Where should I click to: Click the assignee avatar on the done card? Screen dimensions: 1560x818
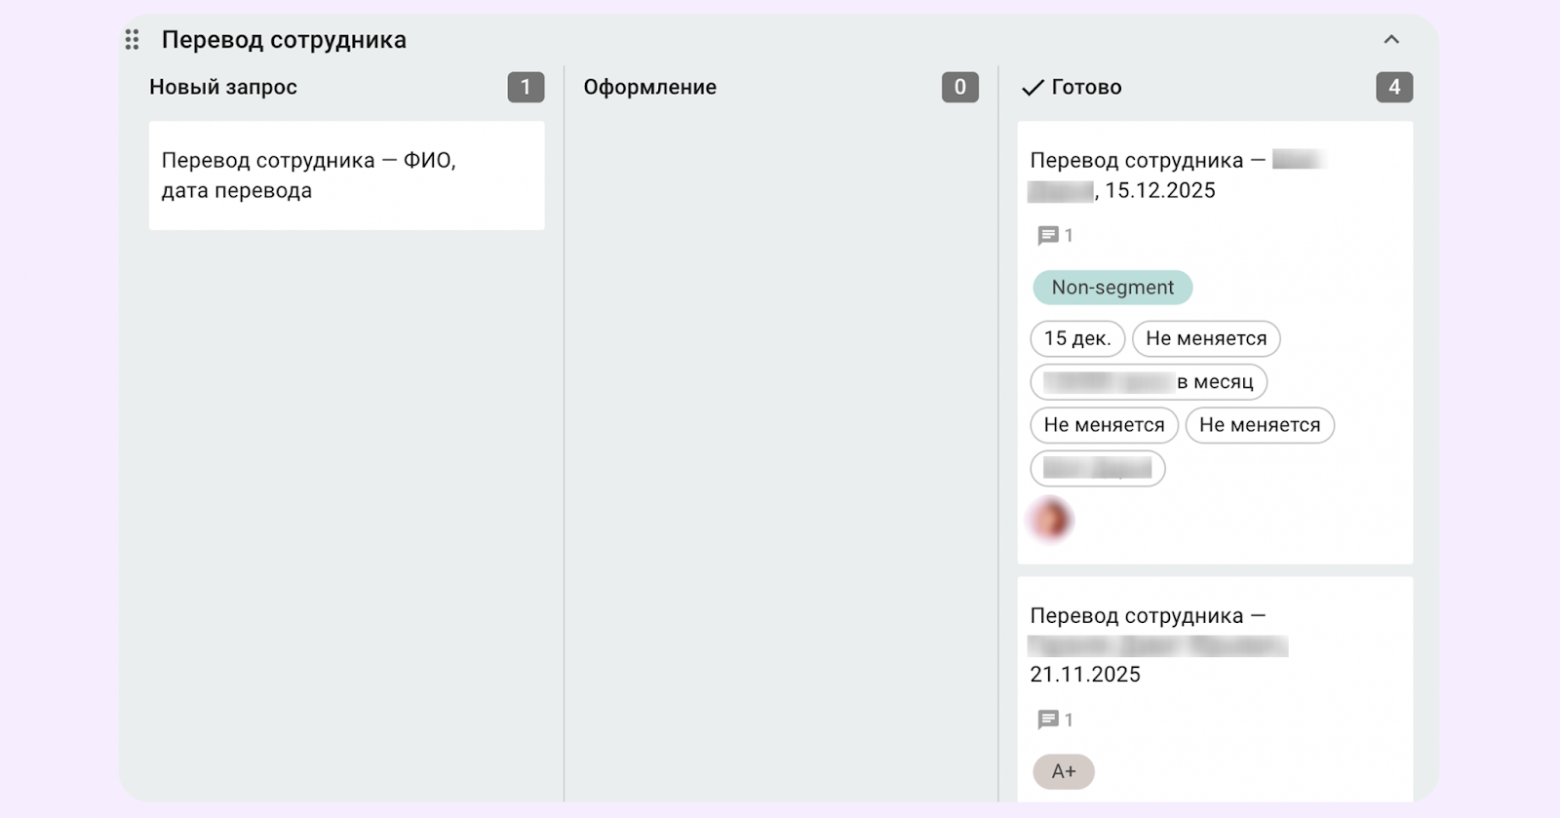1051,519
